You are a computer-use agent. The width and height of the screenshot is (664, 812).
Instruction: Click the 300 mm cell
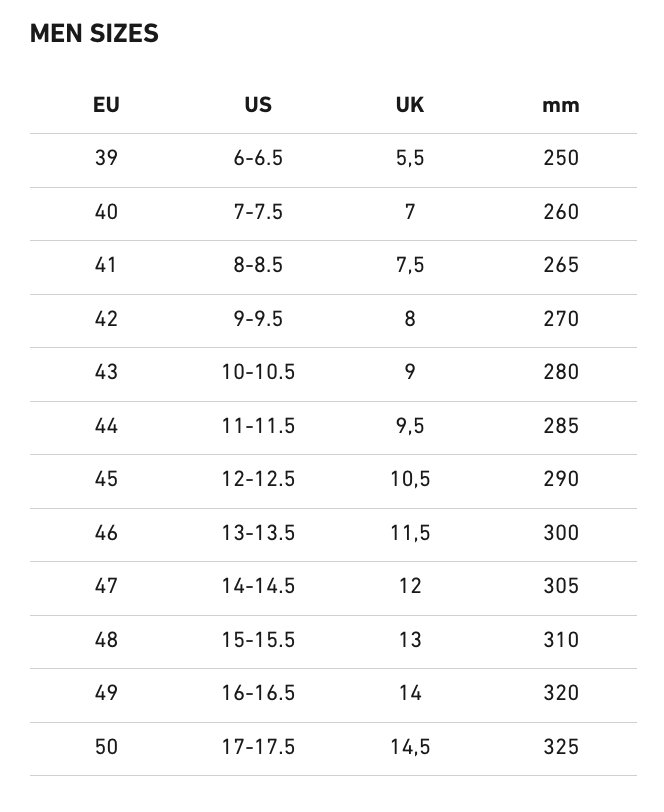tap(561, 533)
